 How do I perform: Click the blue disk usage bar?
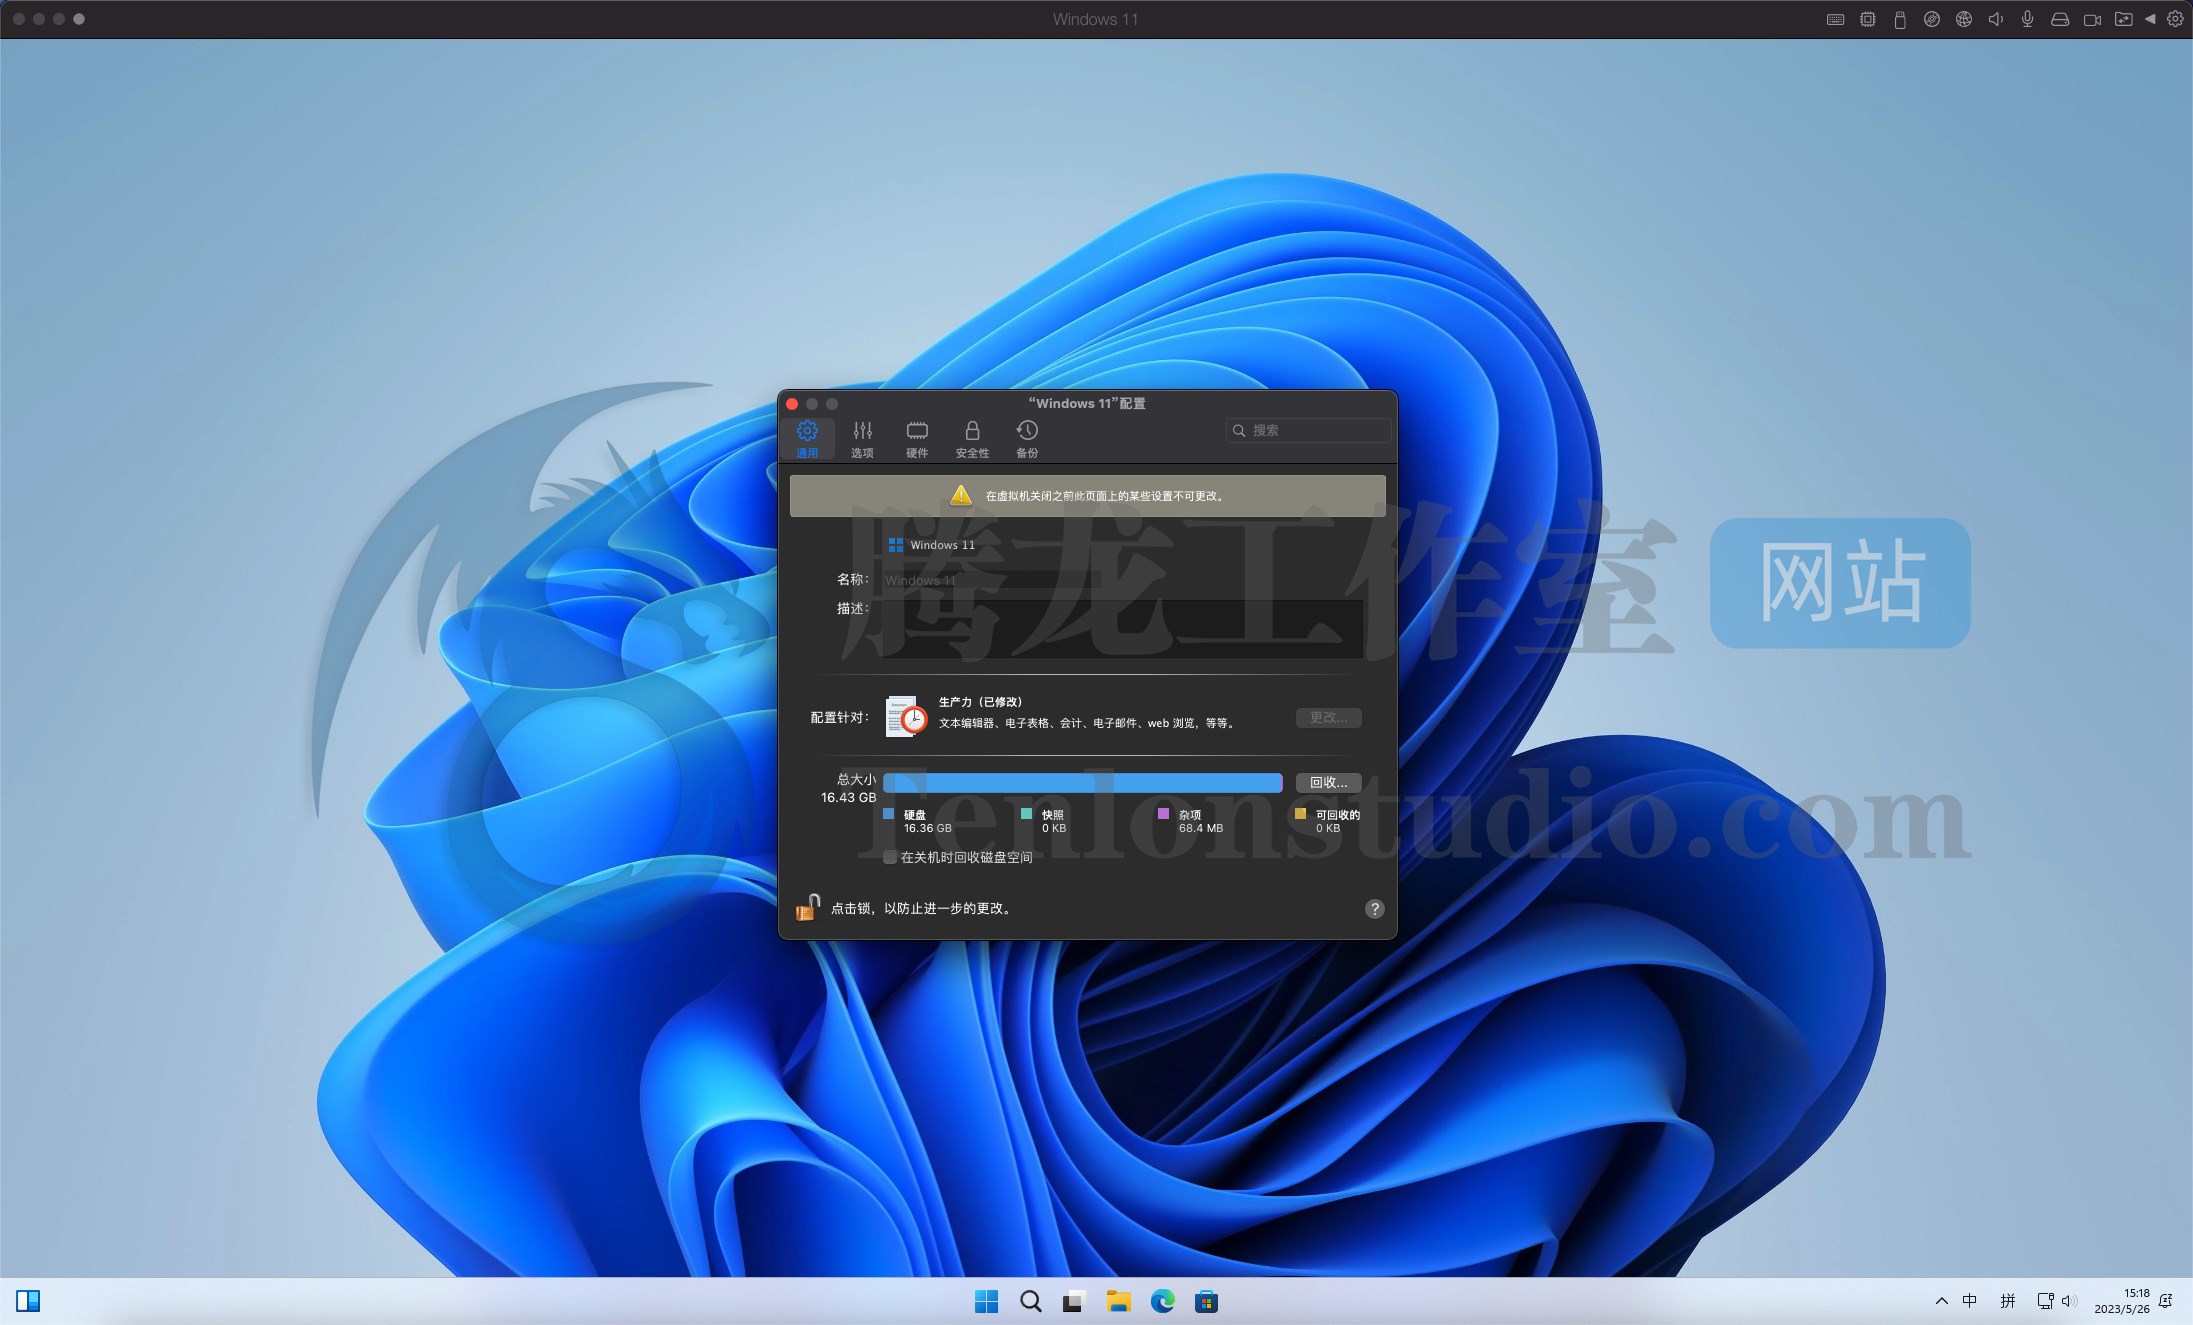1082,783
